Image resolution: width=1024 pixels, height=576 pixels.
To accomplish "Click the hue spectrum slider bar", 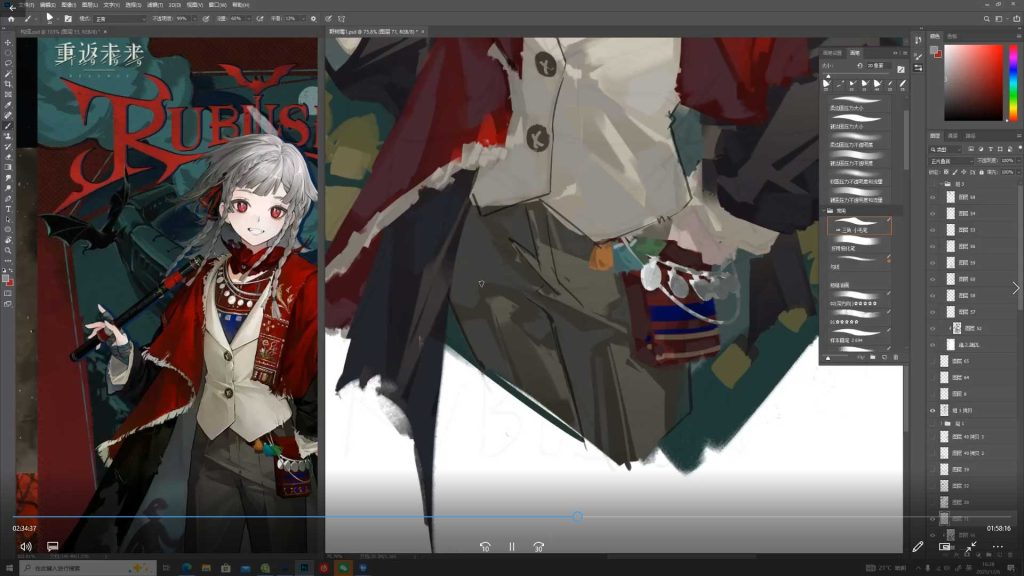I will [1011, 81].
